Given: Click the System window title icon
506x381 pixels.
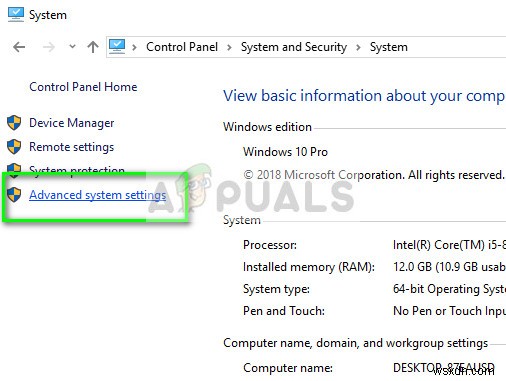Looking at the screenshot, I should (16, 15).
